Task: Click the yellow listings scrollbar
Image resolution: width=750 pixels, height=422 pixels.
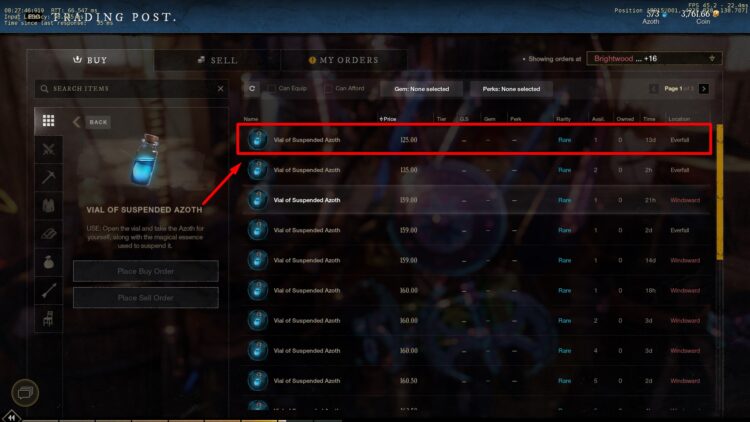Action: point(719,192)
